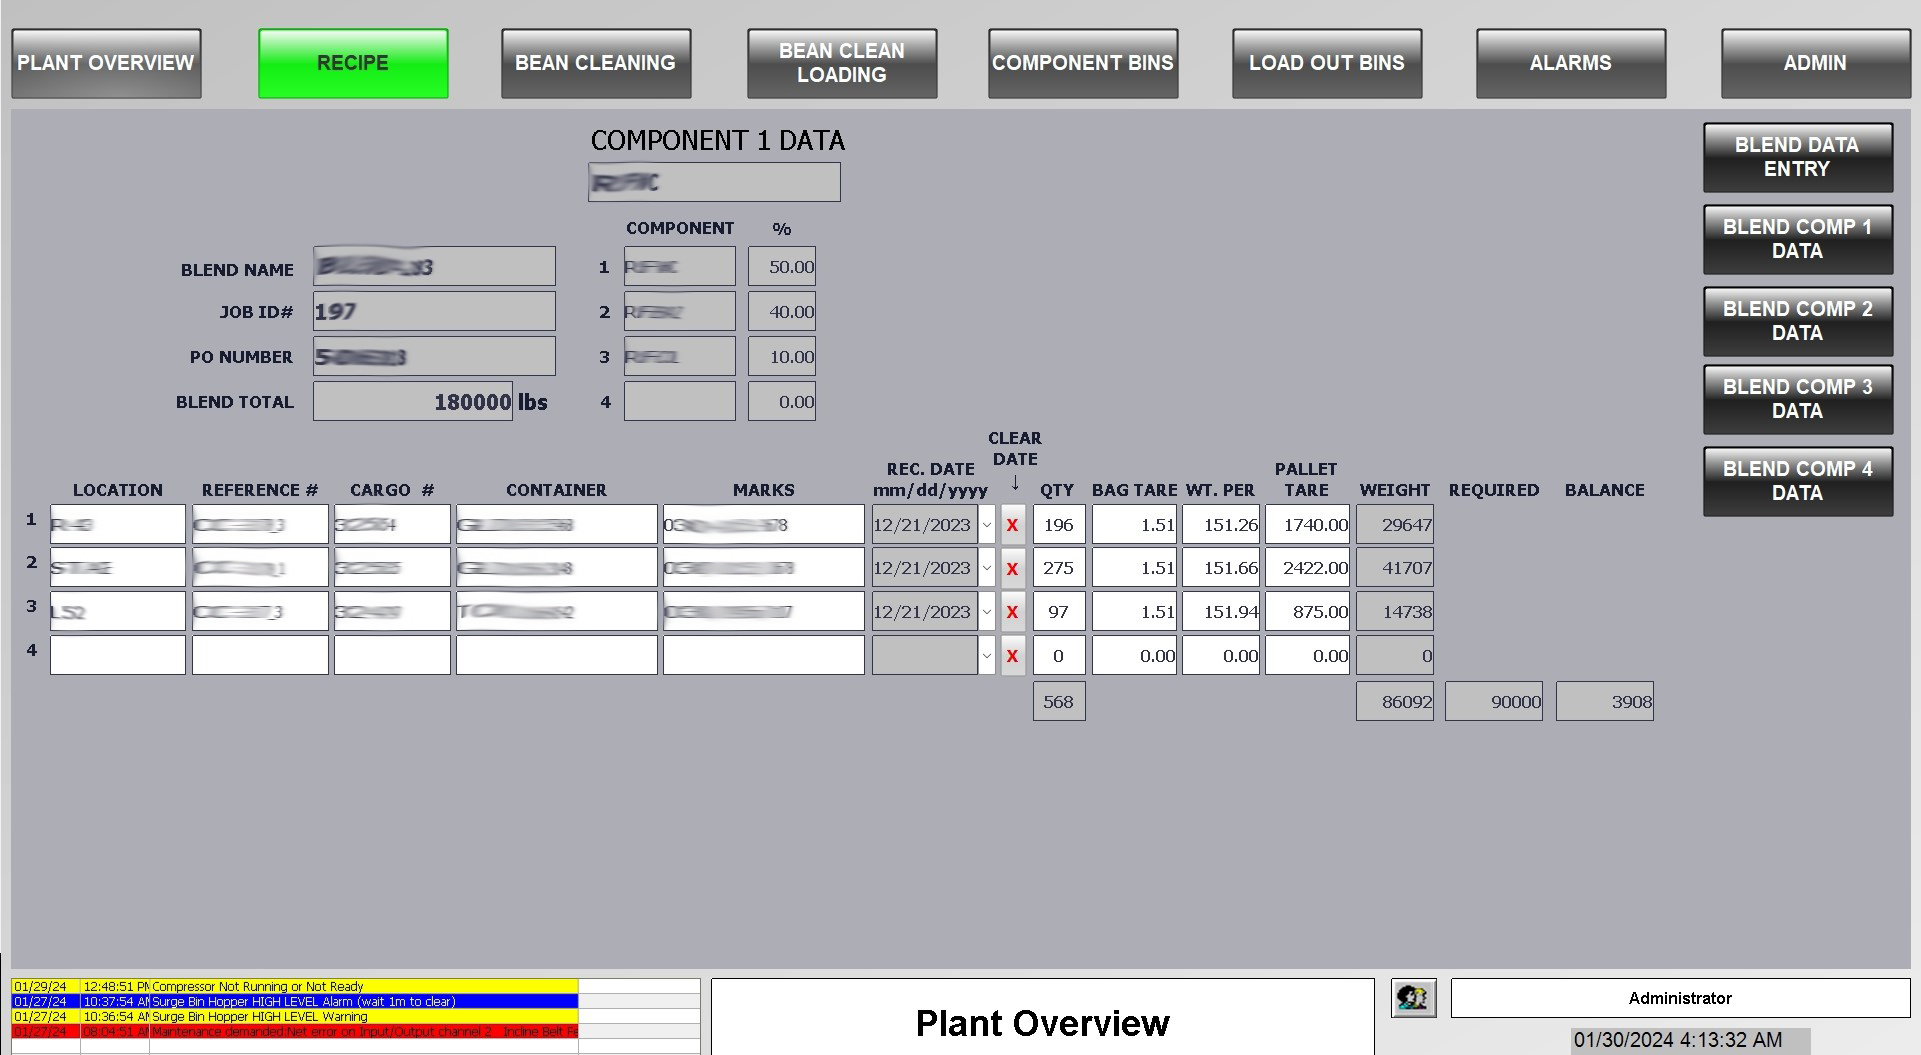Click row 4 Location input field
The height and width of the screenshot is (1055, 1921).
(118, 656)
